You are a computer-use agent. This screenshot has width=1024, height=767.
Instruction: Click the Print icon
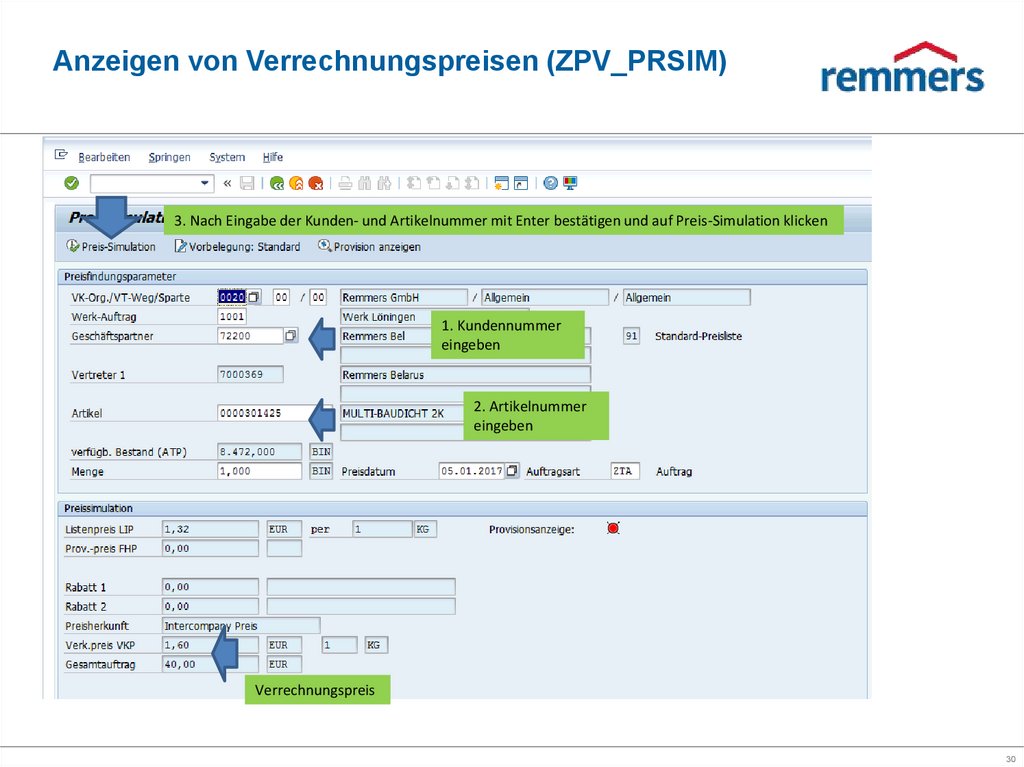tap(345, 183)
